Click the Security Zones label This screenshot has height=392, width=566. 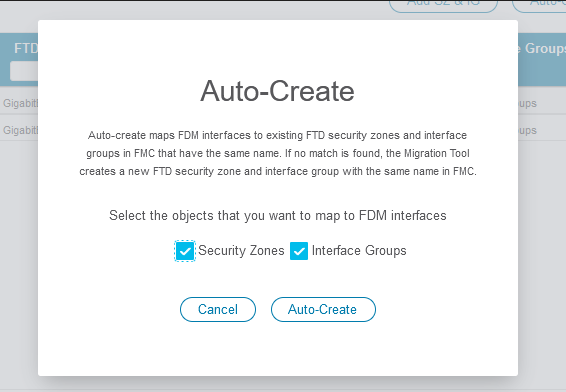241,251
